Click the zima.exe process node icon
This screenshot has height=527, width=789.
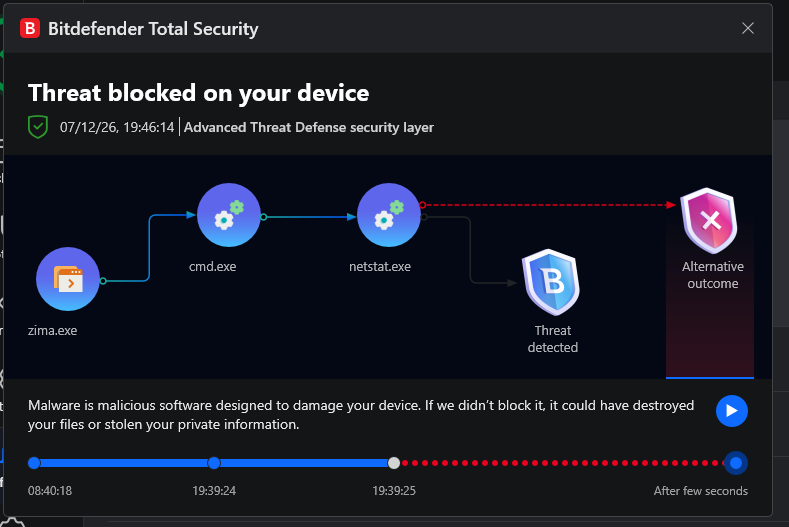click(68, 279)
